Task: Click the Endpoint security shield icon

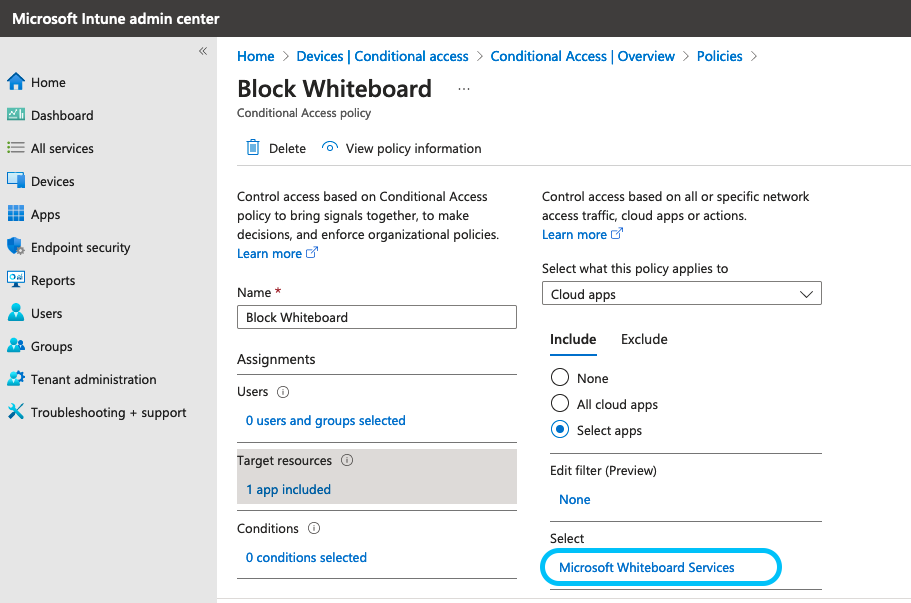Action: click(16, 246)
